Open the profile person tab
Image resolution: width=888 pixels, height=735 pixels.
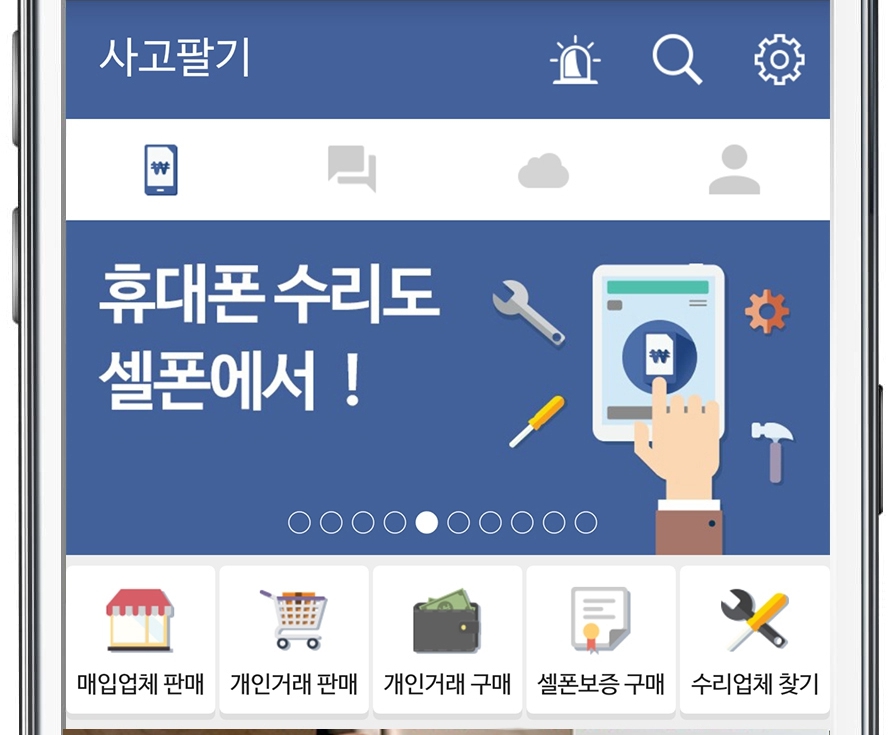[x=735, y=169]
